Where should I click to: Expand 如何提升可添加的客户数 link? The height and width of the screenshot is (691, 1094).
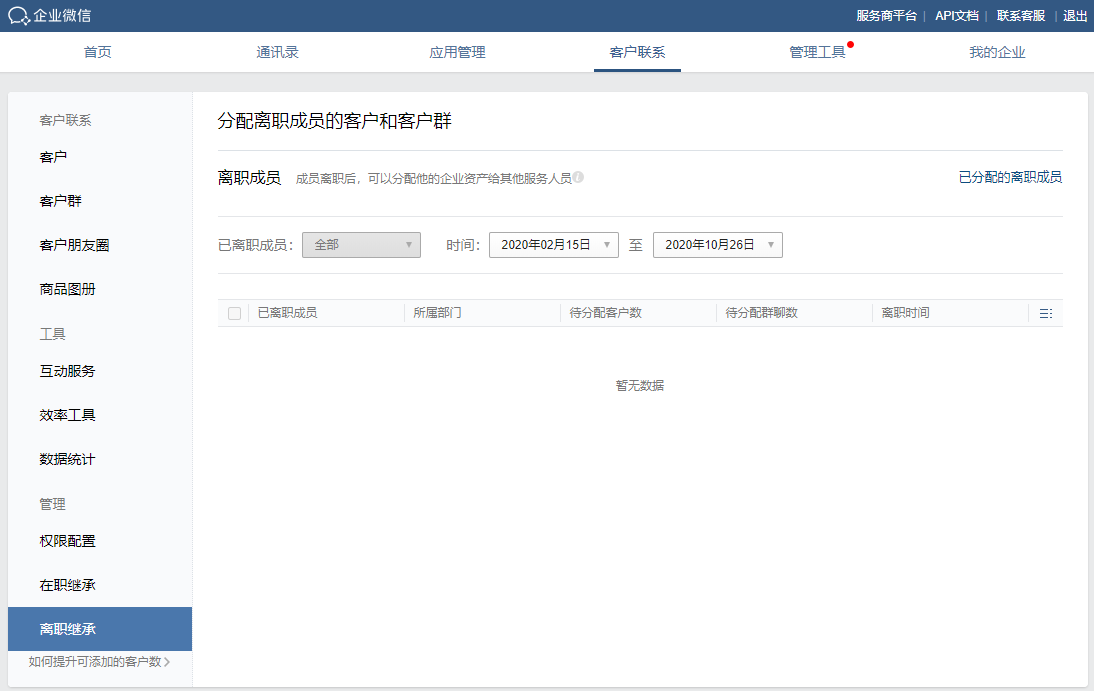click(x=99, y=661)
